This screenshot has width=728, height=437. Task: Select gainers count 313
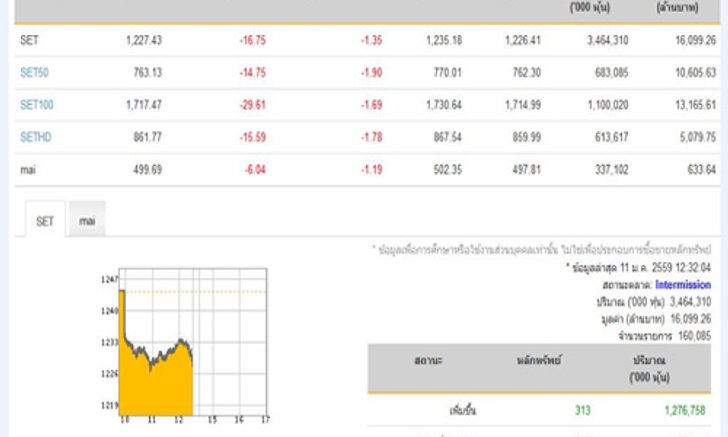(583, 411)
